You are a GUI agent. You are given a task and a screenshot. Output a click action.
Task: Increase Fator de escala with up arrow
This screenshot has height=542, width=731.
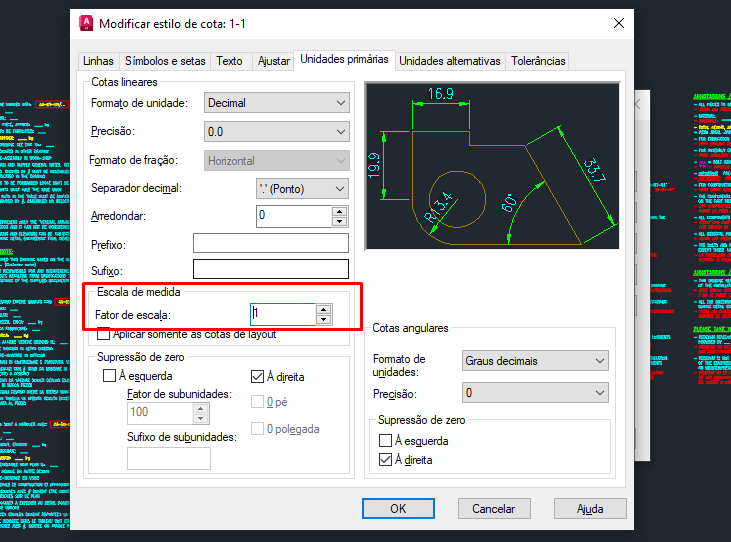tap(323, 309)
